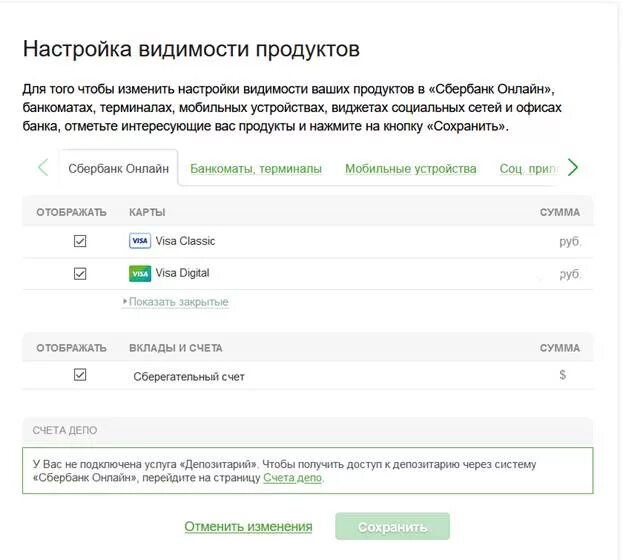The image size is (623, 560).
Task: Open the partly hidden Соц. прил. tab
Action: click(529, 169)
